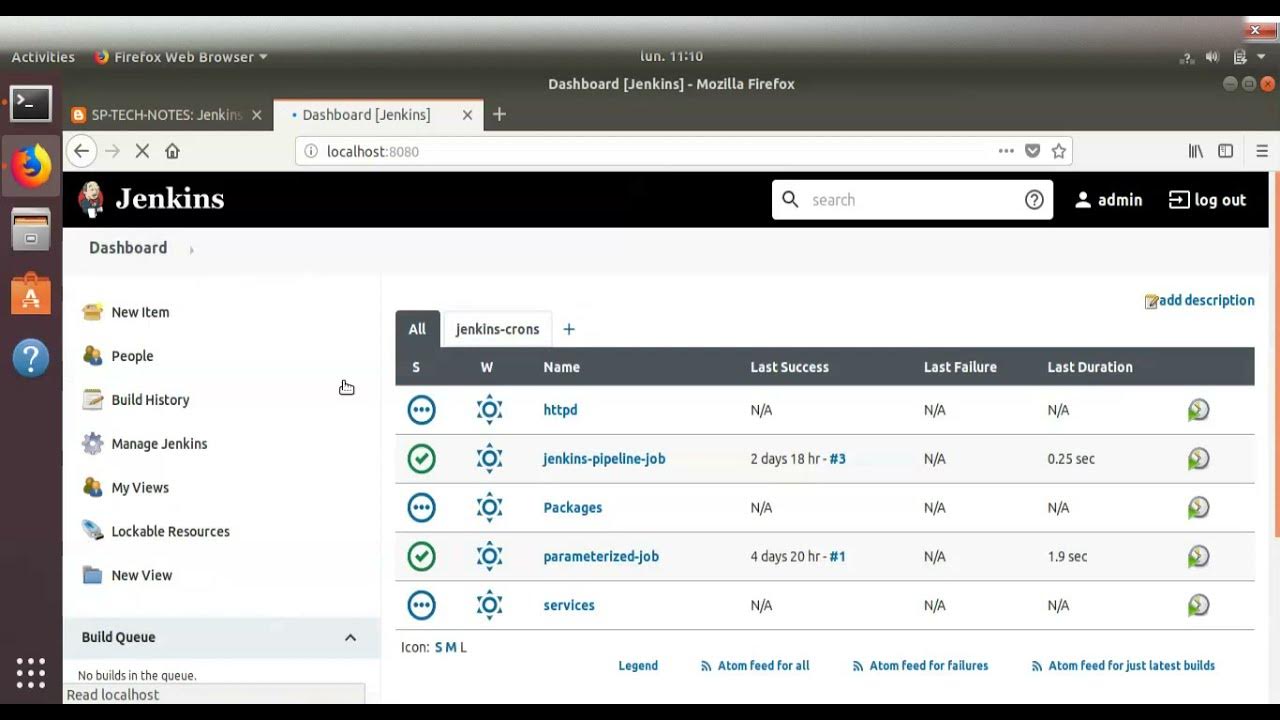This screenshot has height=720, width=1280.
Task: Launch Terminal from Ubuntu dock
Action: click(x=31, y=103)
